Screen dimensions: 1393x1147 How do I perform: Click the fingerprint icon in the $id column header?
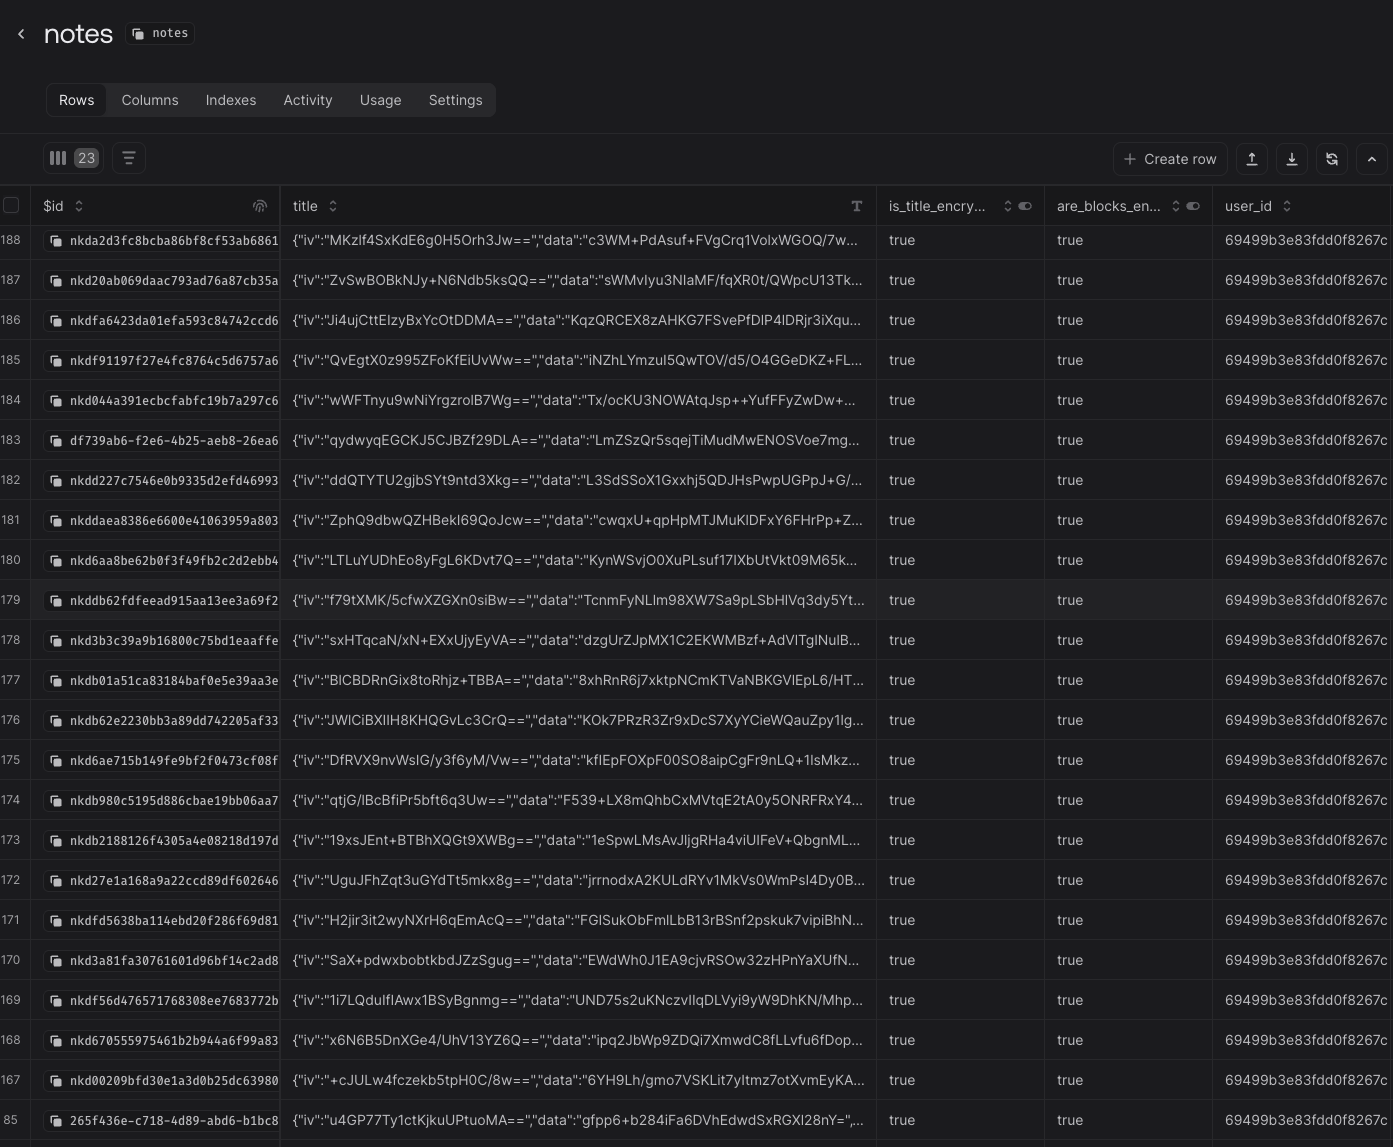click(x=260, y=206)
